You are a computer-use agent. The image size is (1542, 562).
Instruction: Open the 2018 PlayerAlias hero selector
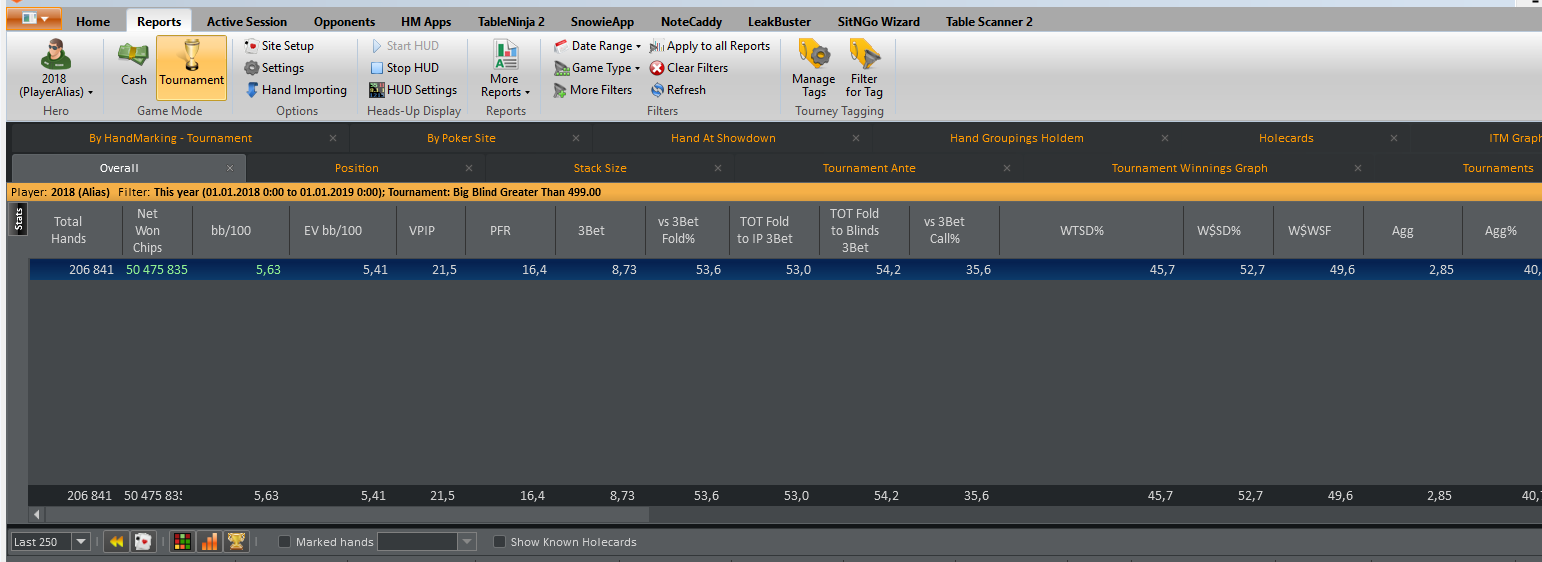tap(55, 68)
